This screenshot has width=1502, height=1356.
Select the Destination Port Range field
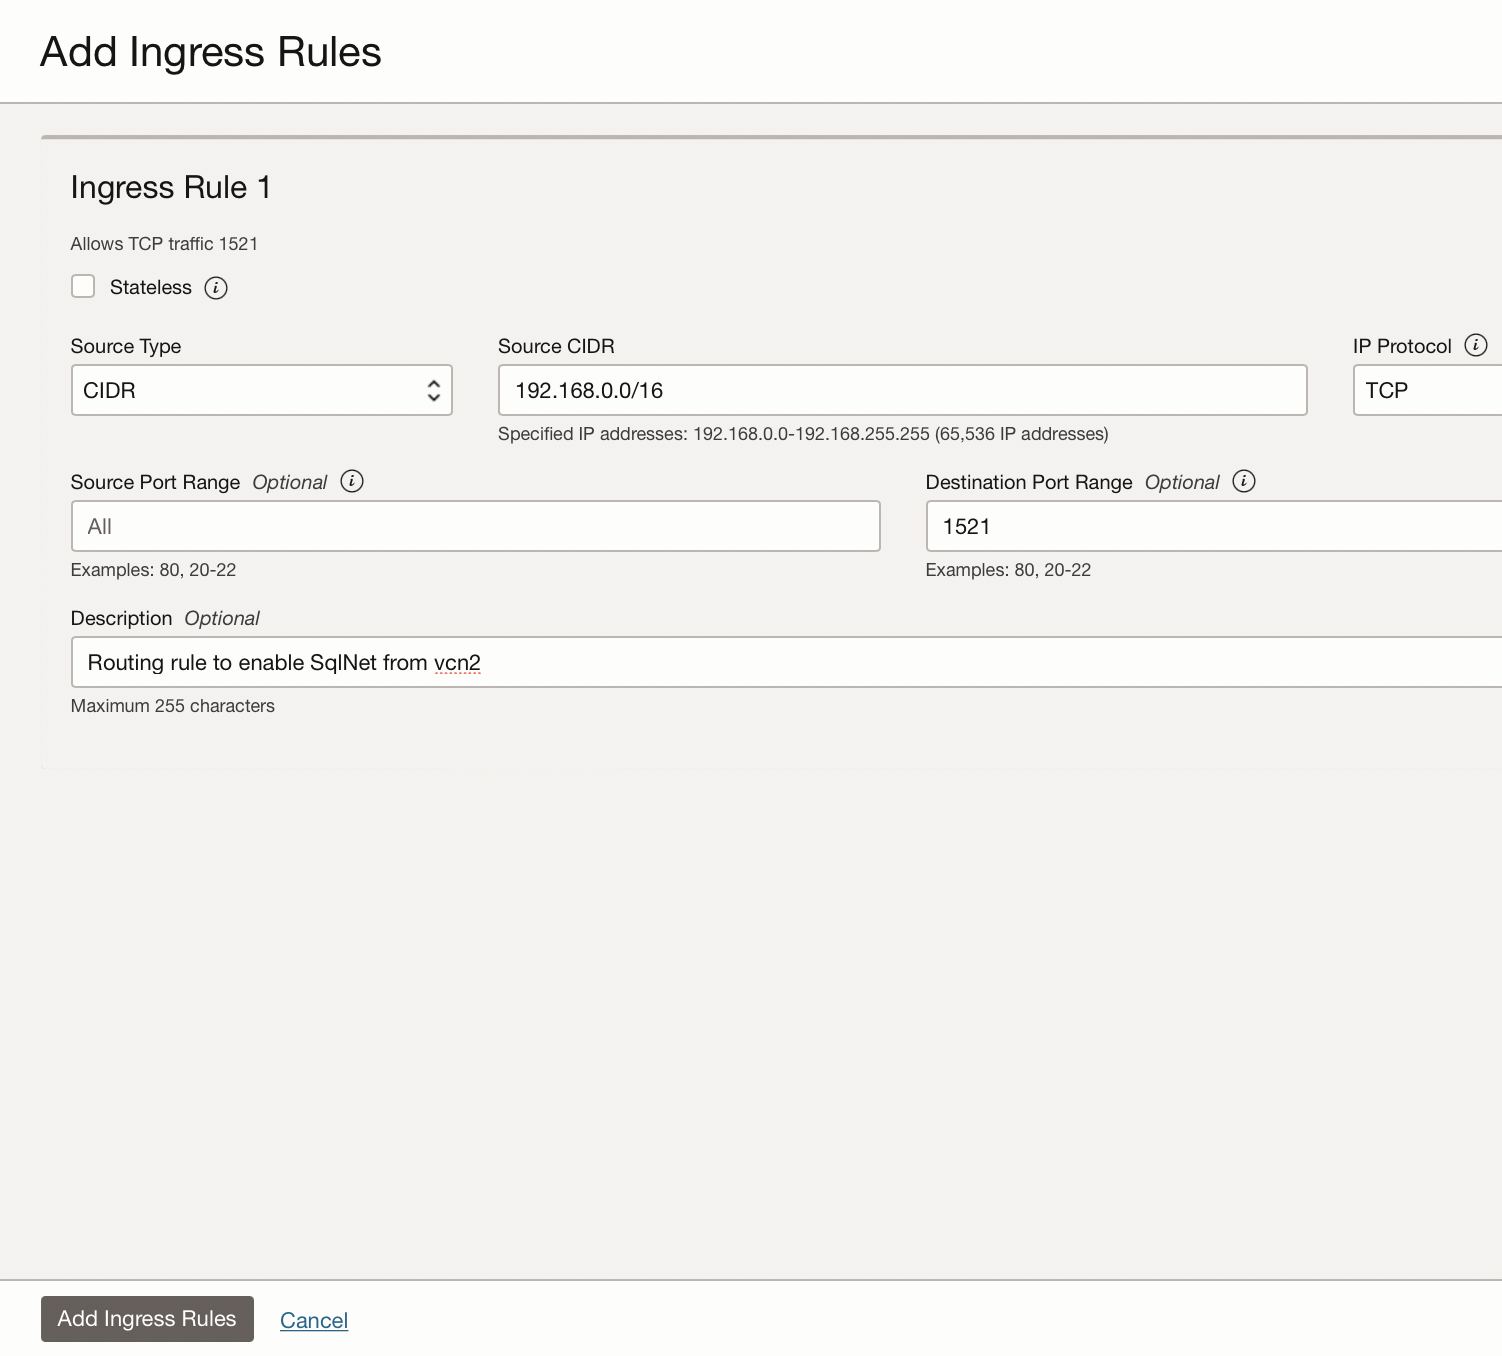click(x=1213, y=526)
